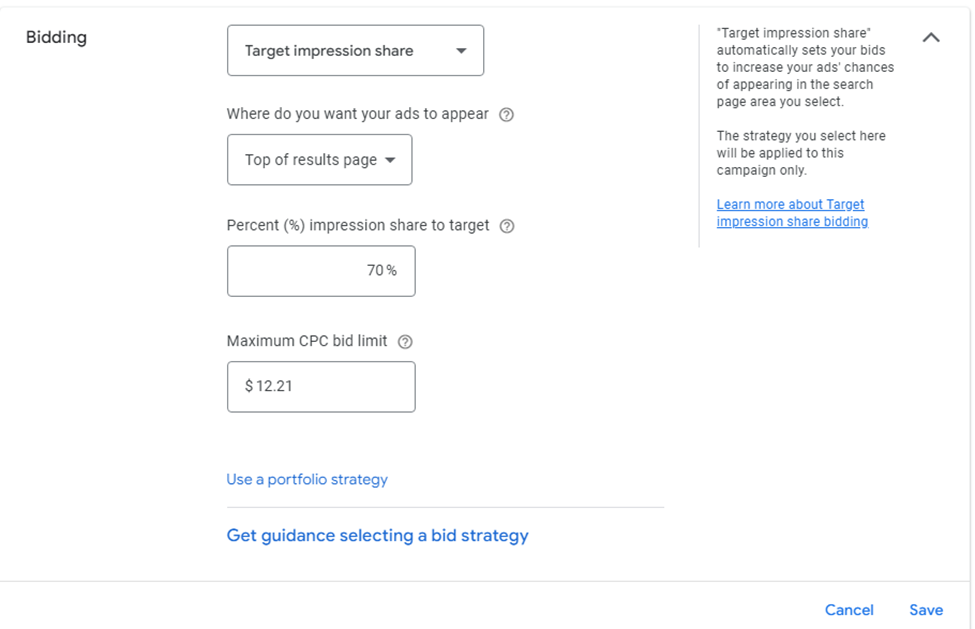This screenshot has height=629, width=975.
Task: Click the Maximum CPC bid limit field showing $12.21
Action: (320, 387)
